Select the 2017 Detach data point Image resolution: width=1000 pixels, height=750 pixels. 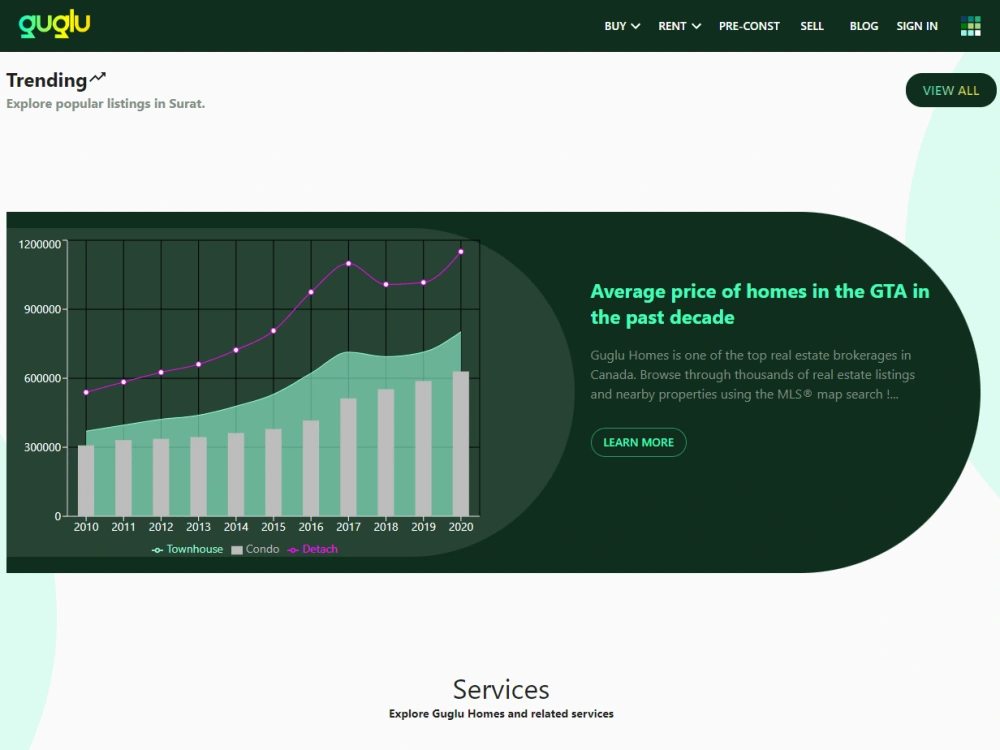point(348,263)
